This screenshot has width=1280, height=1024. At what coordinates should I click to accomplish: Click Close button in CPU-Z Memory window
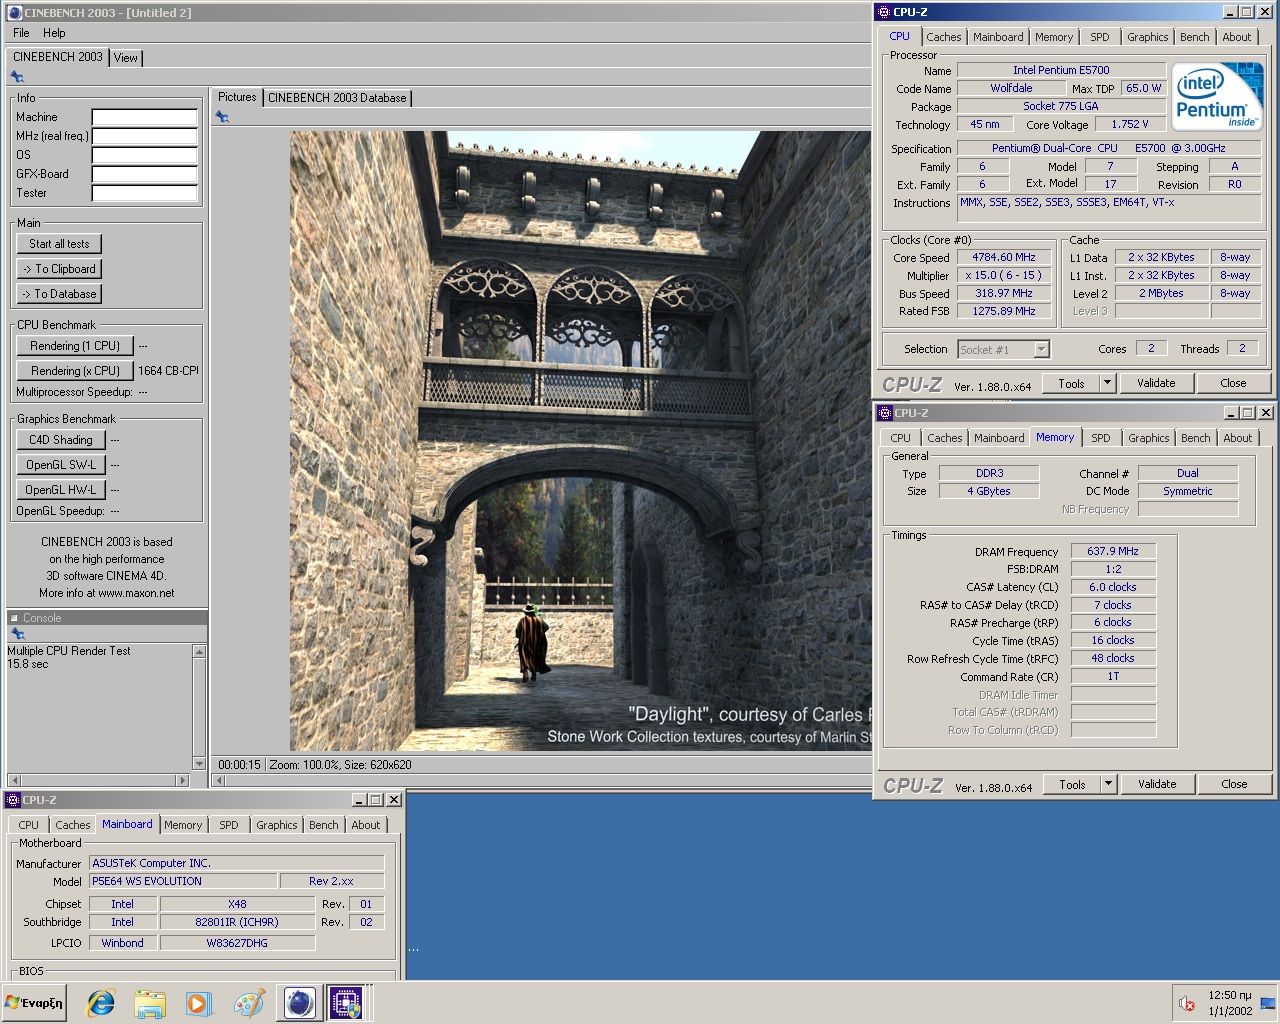coord(1234,784)
